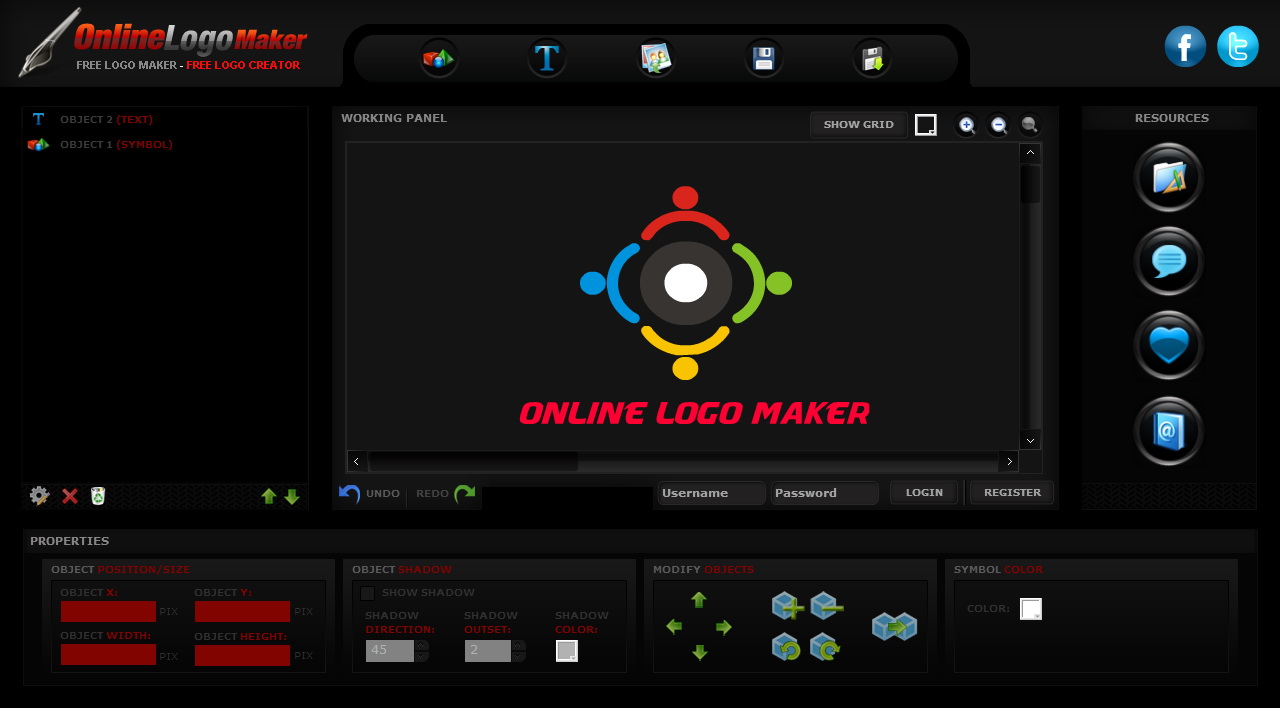This screenshot has height=709, width=1280.
Task: Click the shadow outset value field
Action: [x=488, y=651]
